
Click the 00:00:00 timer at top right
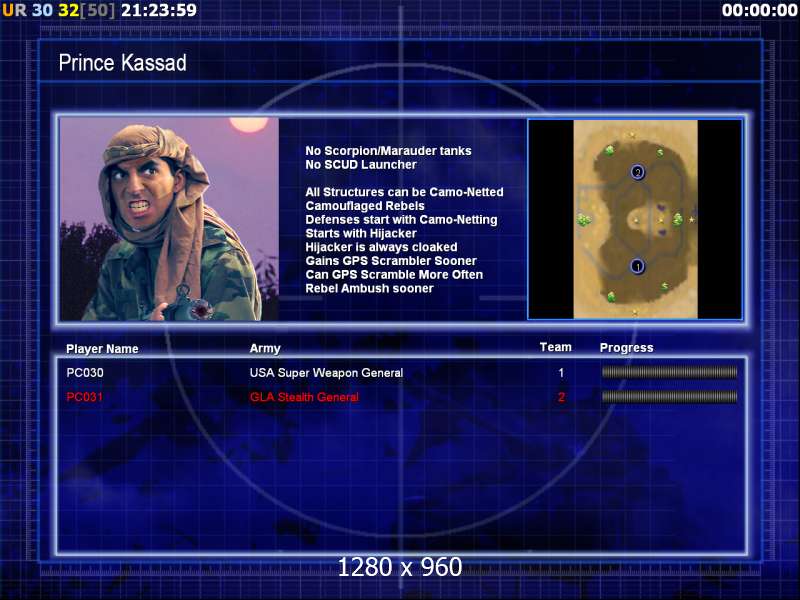[760, 10]
